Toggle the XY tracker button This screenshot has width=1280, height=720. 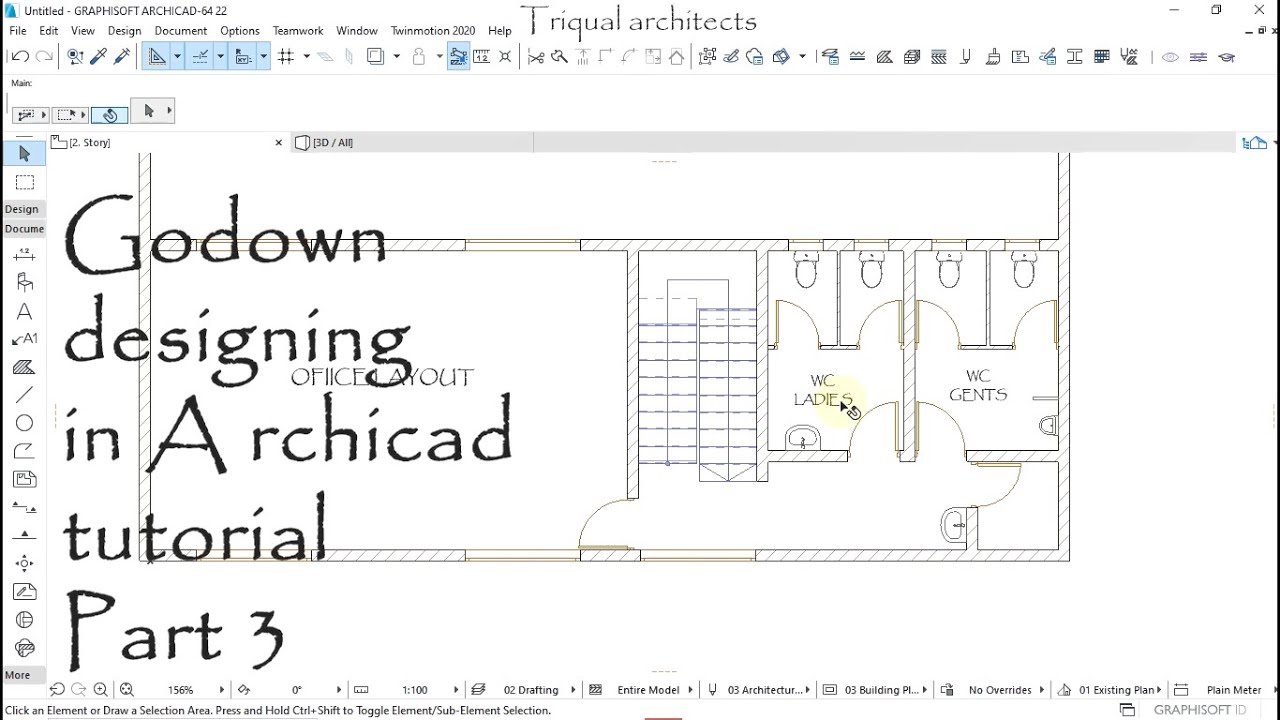click(243, 57)
